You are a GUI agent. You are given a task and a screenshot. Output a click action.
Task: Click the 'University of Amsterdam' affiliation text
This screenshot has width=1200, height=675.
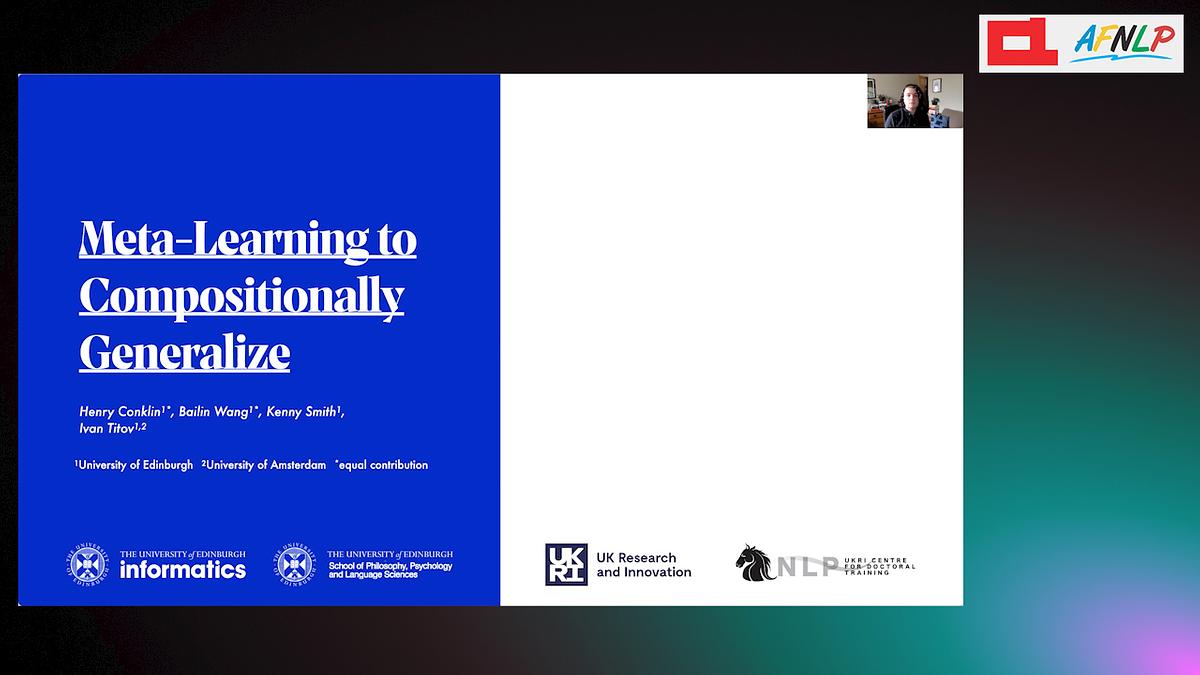[266, 465]
